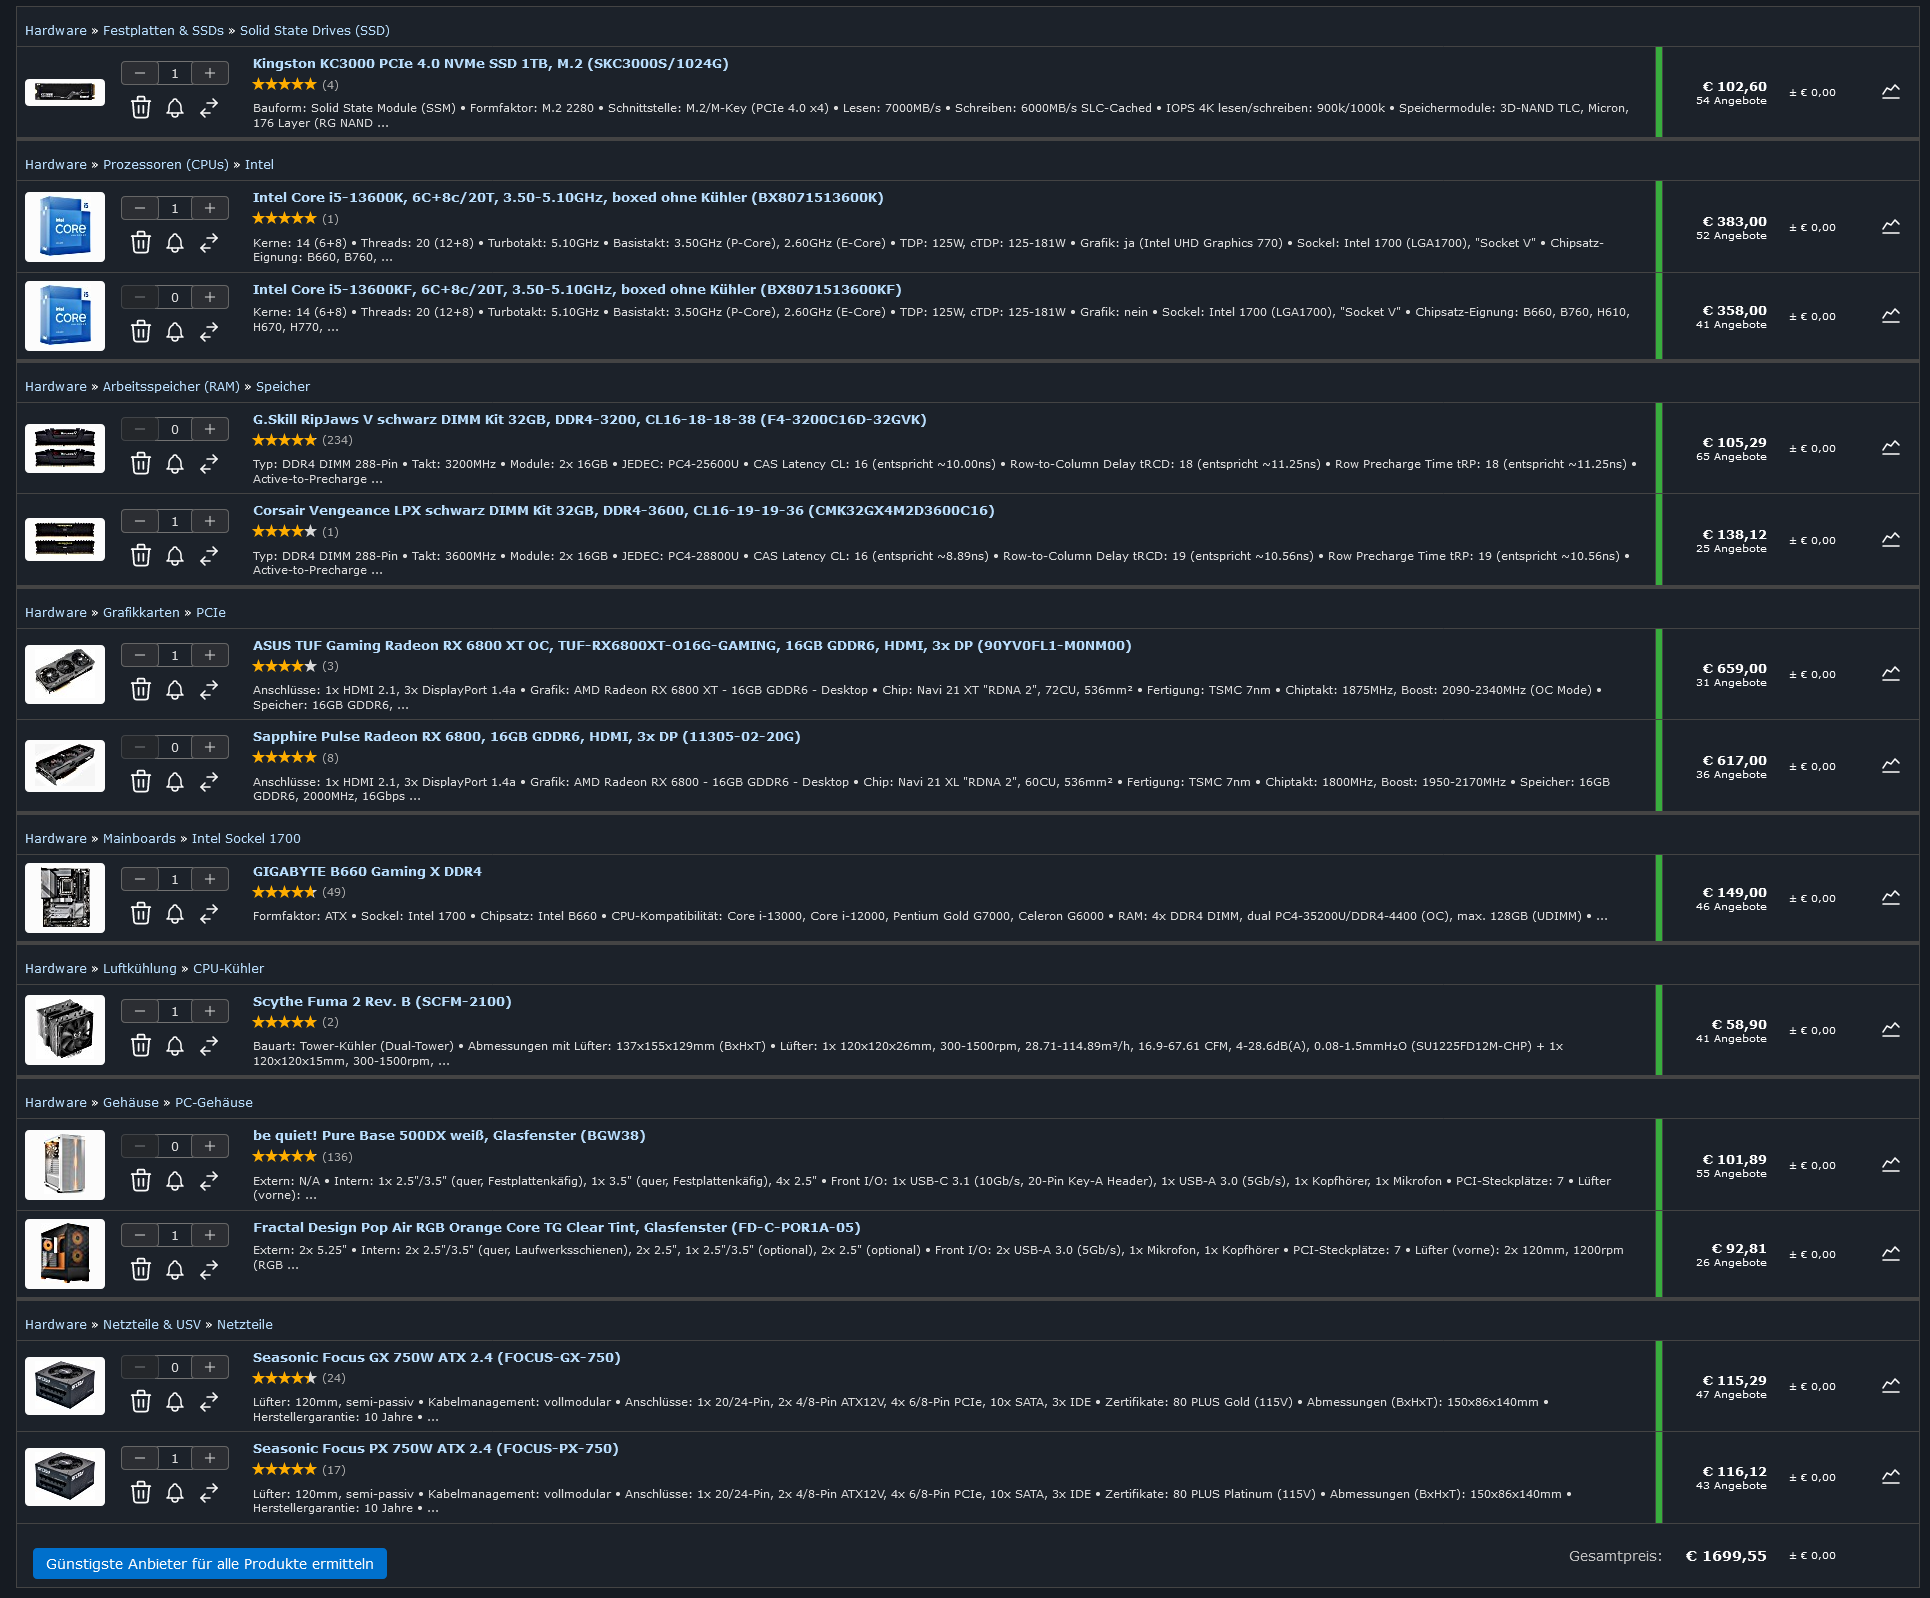Swap the G.Skill RipJaws V RAM item

click(209, 464)
